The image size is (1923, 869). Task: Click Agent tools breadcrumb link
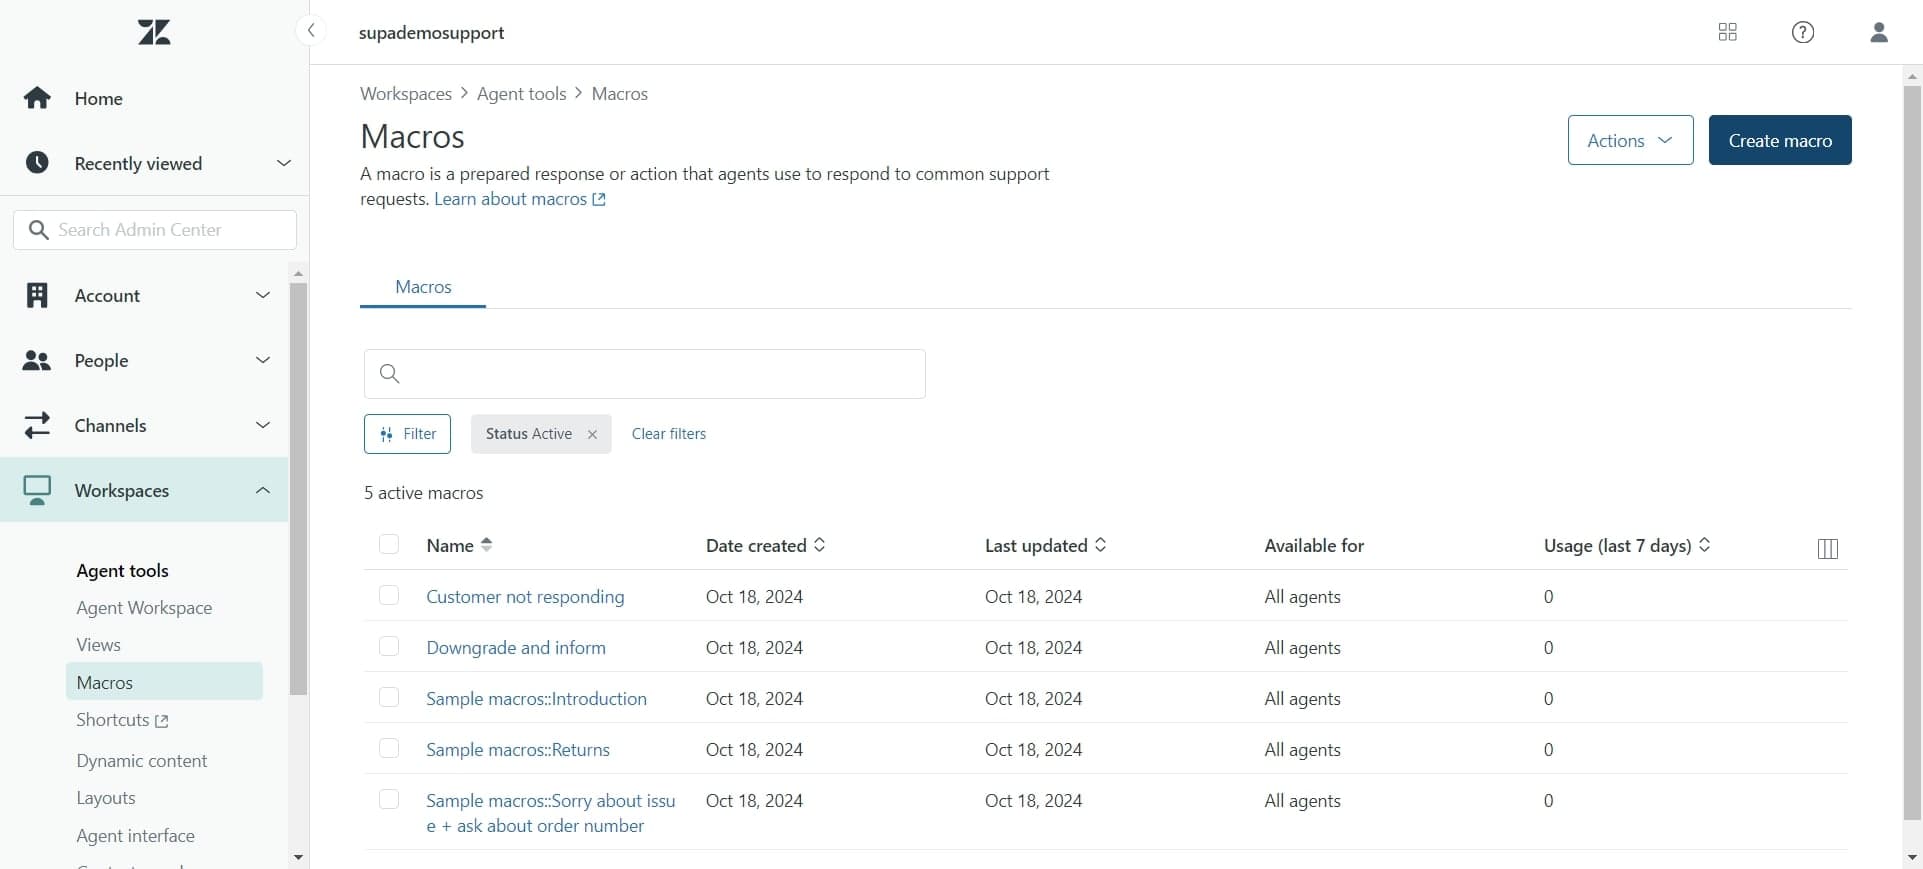tap(522, 94)
